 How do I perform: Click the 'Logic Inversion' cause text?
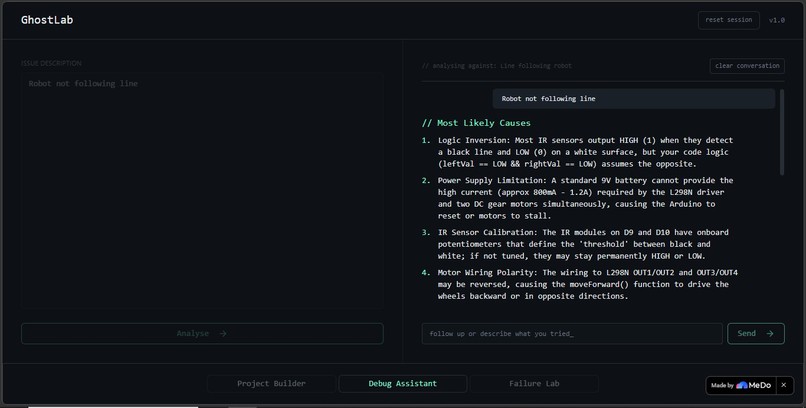(585, 152)
